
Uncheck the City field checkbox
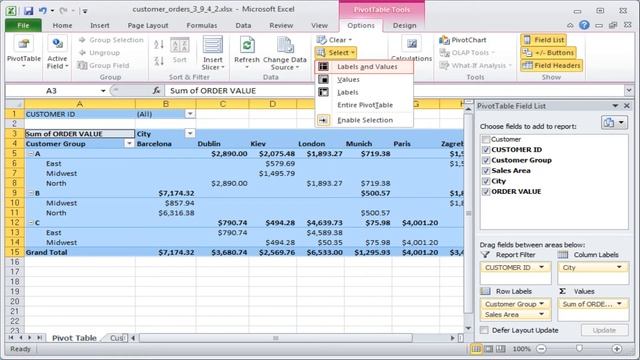pos(486,181)
